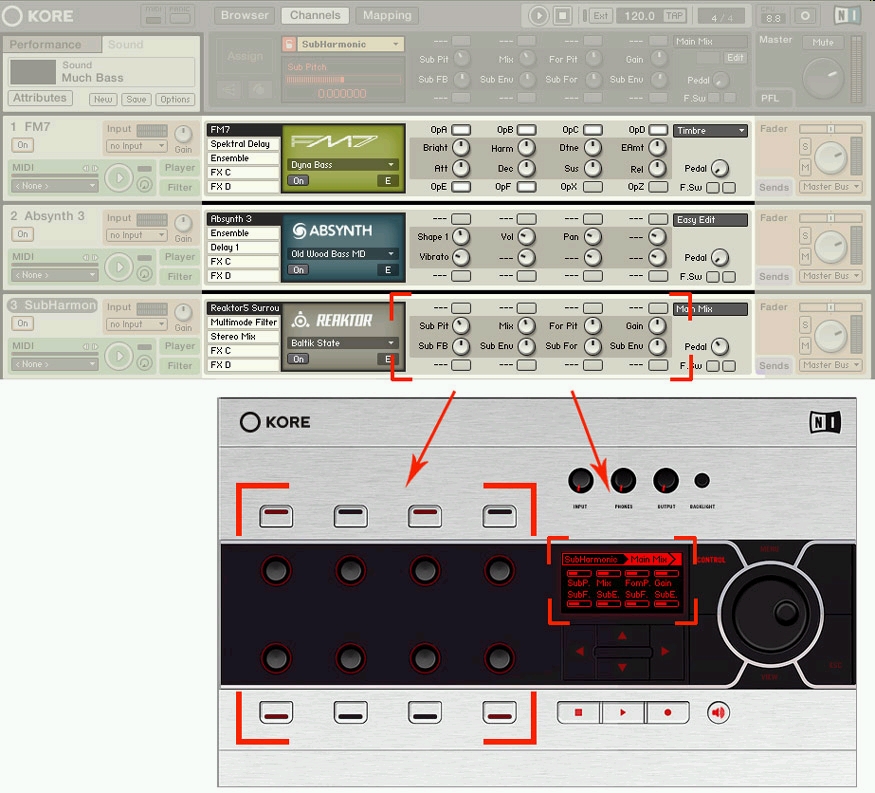The width and height of the screenshot is (875, 793).
Task: Open the SubHarmonic dropdown at the top
Action: pyautogui.click(x=350, y=44)
